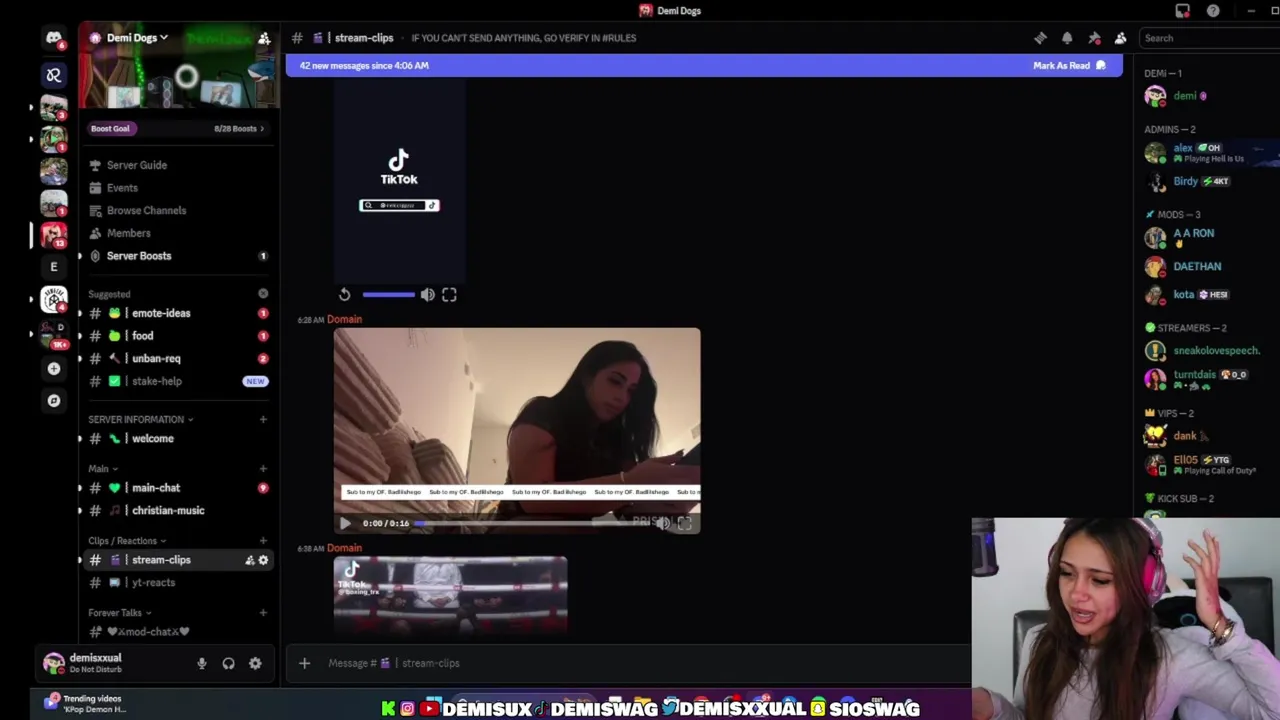The image size is (1280, 720).
Task: Open Trending videos taskbar widget
Action: (85, 704)
